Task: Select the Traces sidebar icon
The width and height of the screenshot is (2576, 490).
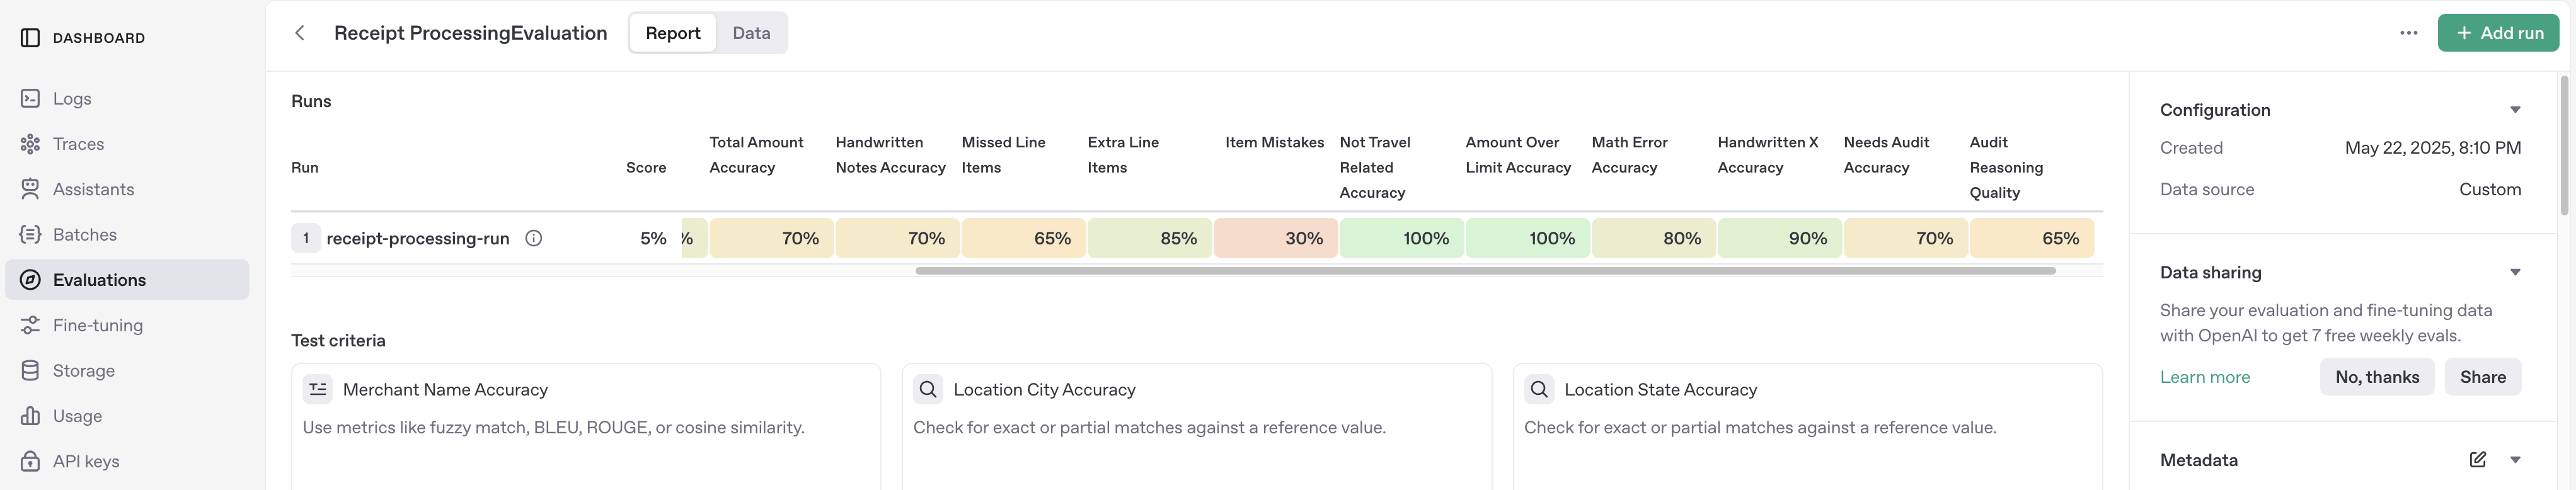Action: pos(30,143)
